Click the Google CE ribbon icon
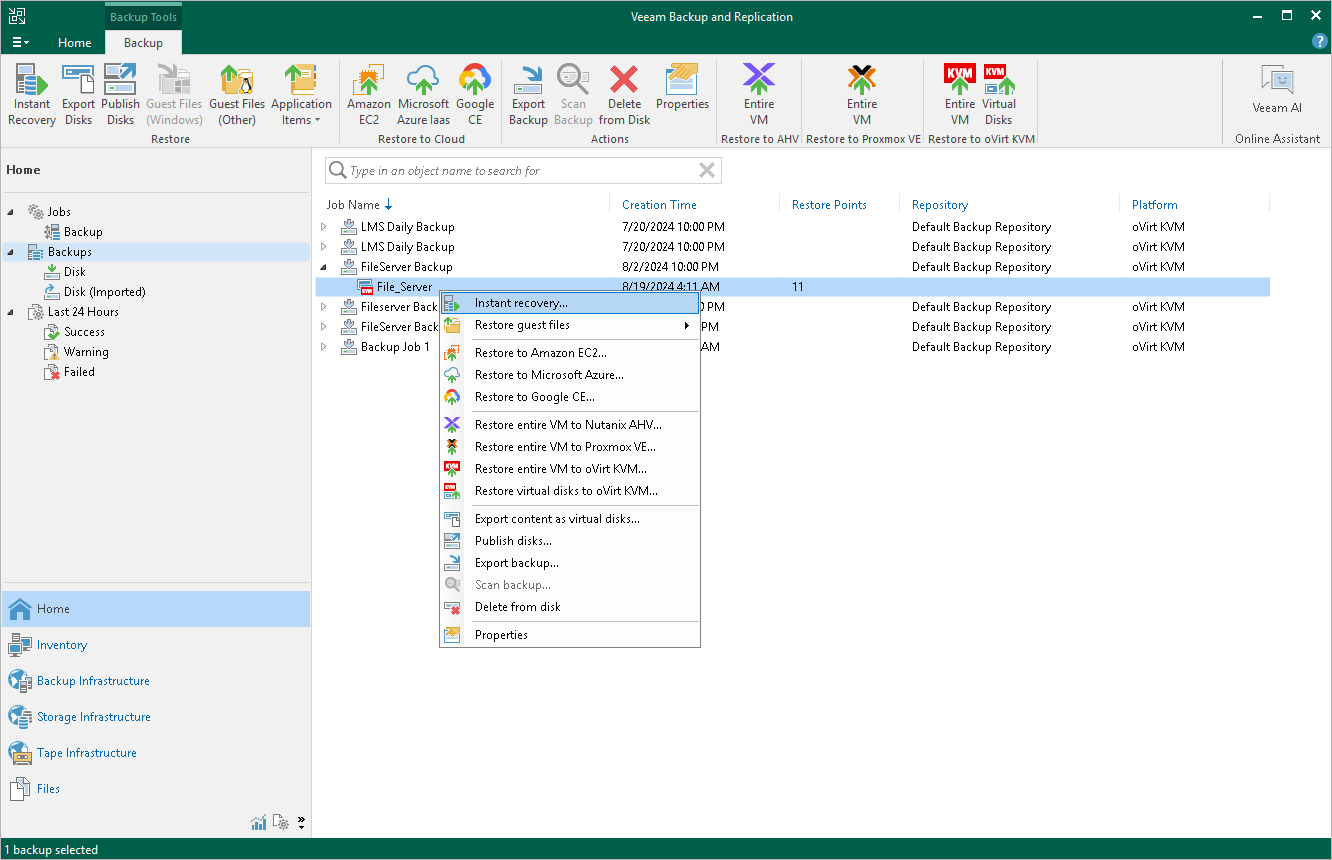This screenshot has height=860, width=1332. [475, 95]
